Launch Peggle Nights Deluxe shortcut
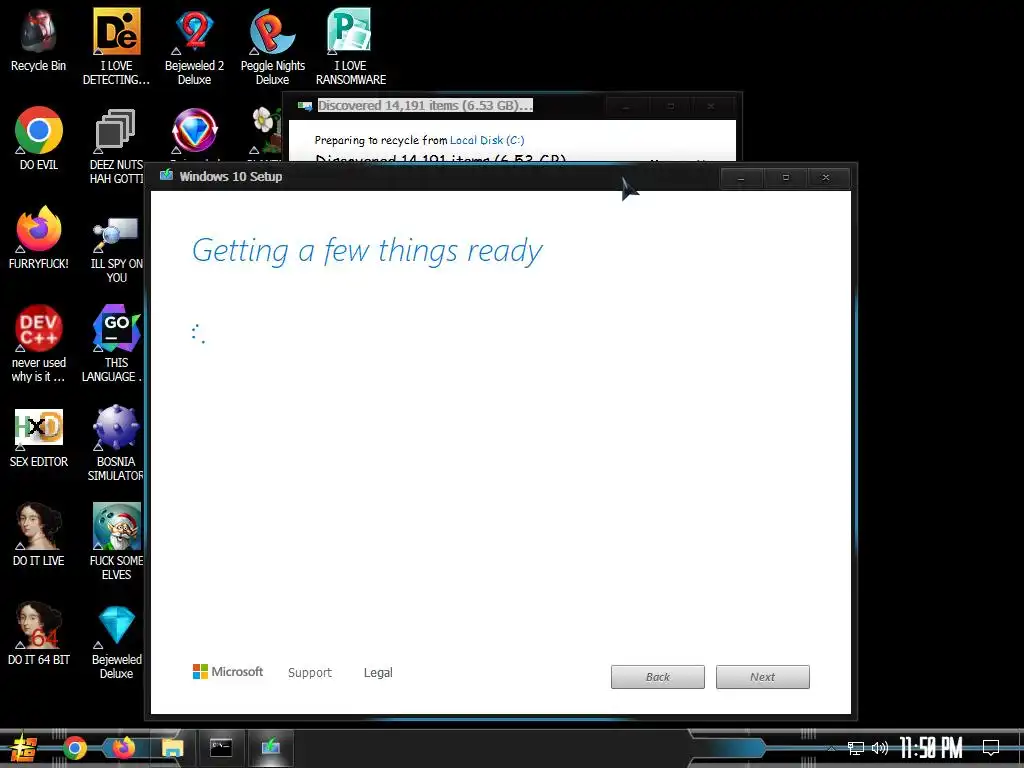The width and height of the screenshot is (1024, 768). pyautogui.click(x=272, y=46)
